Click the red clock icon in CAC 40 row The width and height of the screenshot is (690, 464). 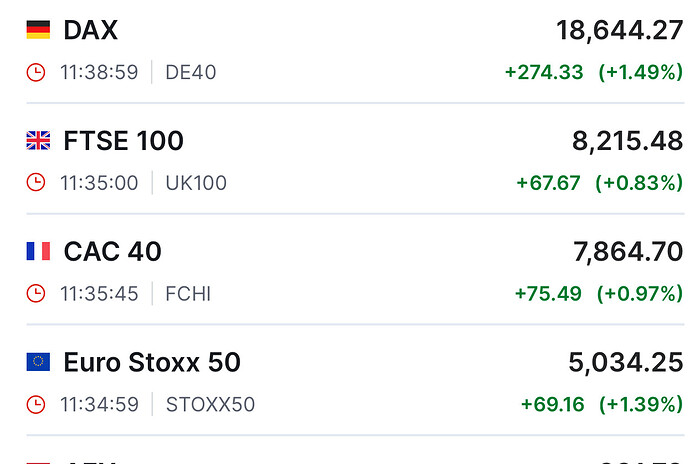pos(35,294)
